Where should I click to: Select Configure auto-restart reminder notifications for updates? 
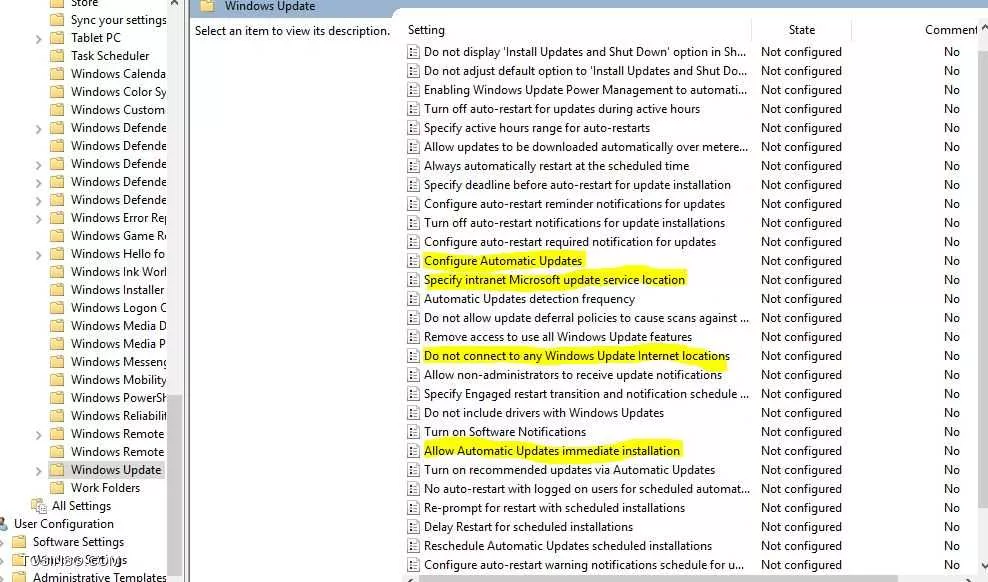pyautogui.click(x=574, y=204)
